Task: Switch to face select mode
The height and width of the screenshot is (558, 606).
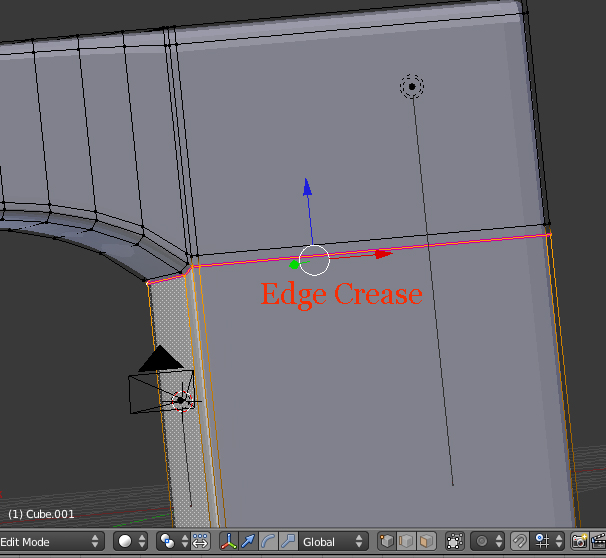Action: coord(426,541)
